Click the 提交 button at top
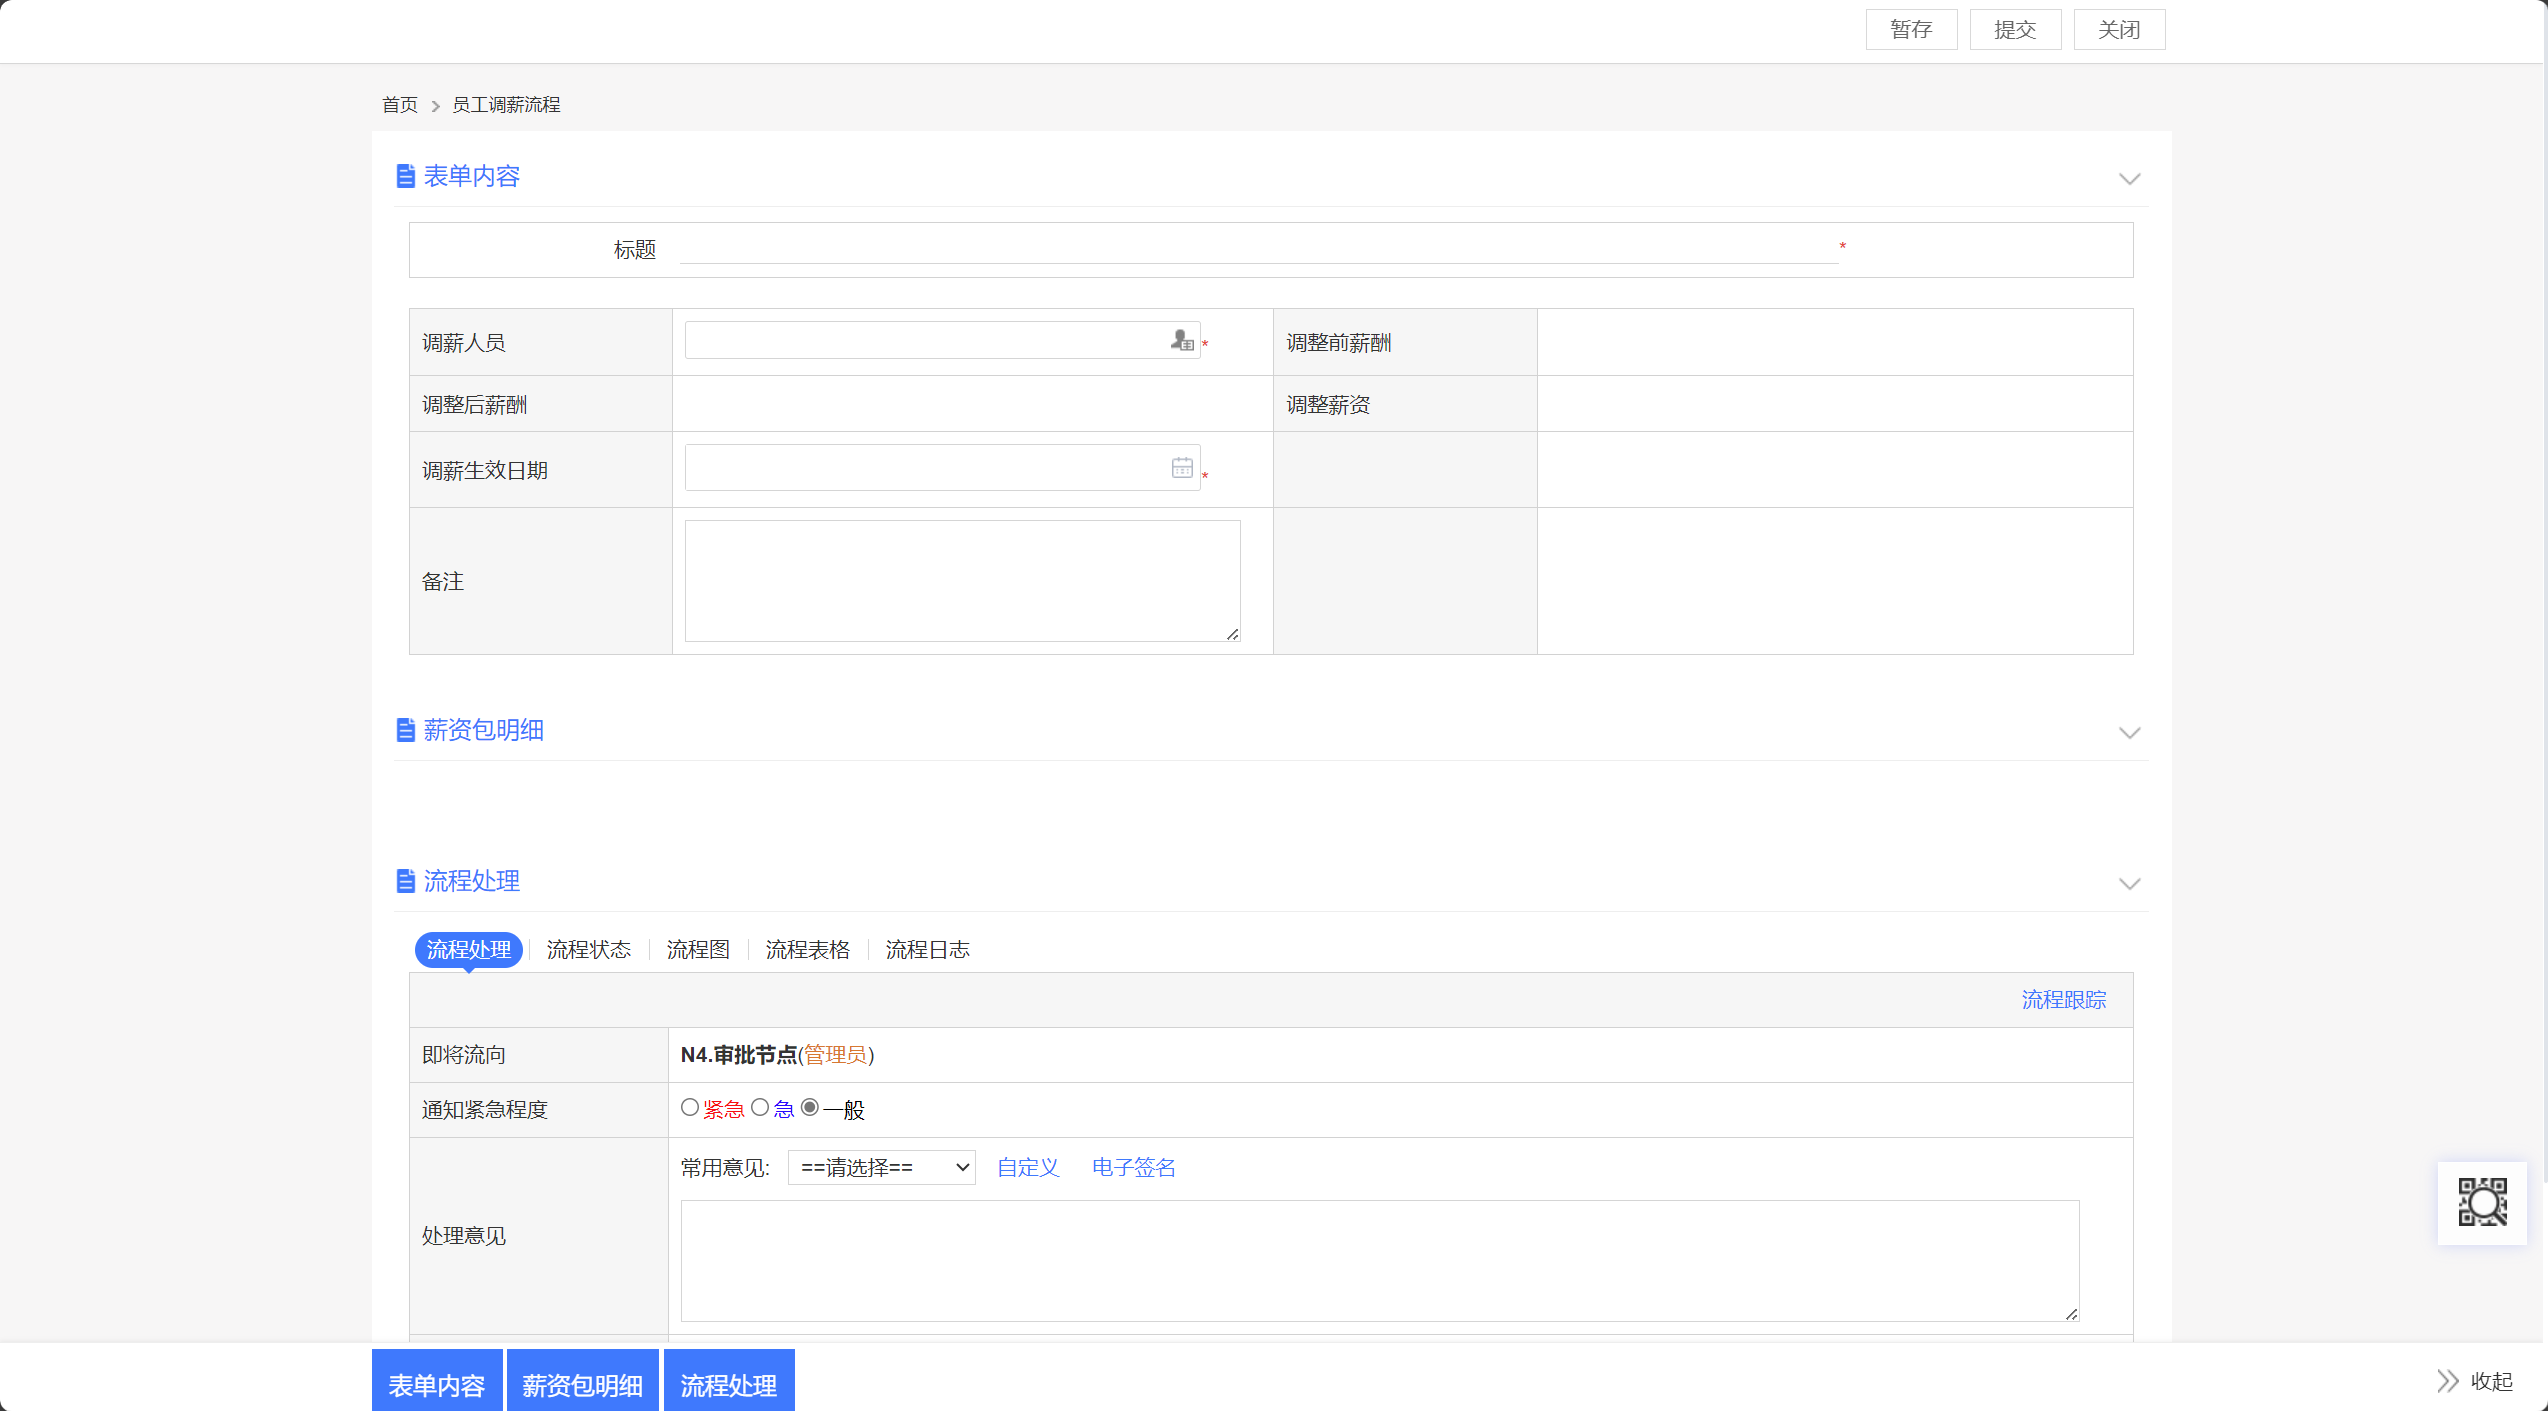The height and width of the screenshot is (1411, 2548). (2015, 30)
